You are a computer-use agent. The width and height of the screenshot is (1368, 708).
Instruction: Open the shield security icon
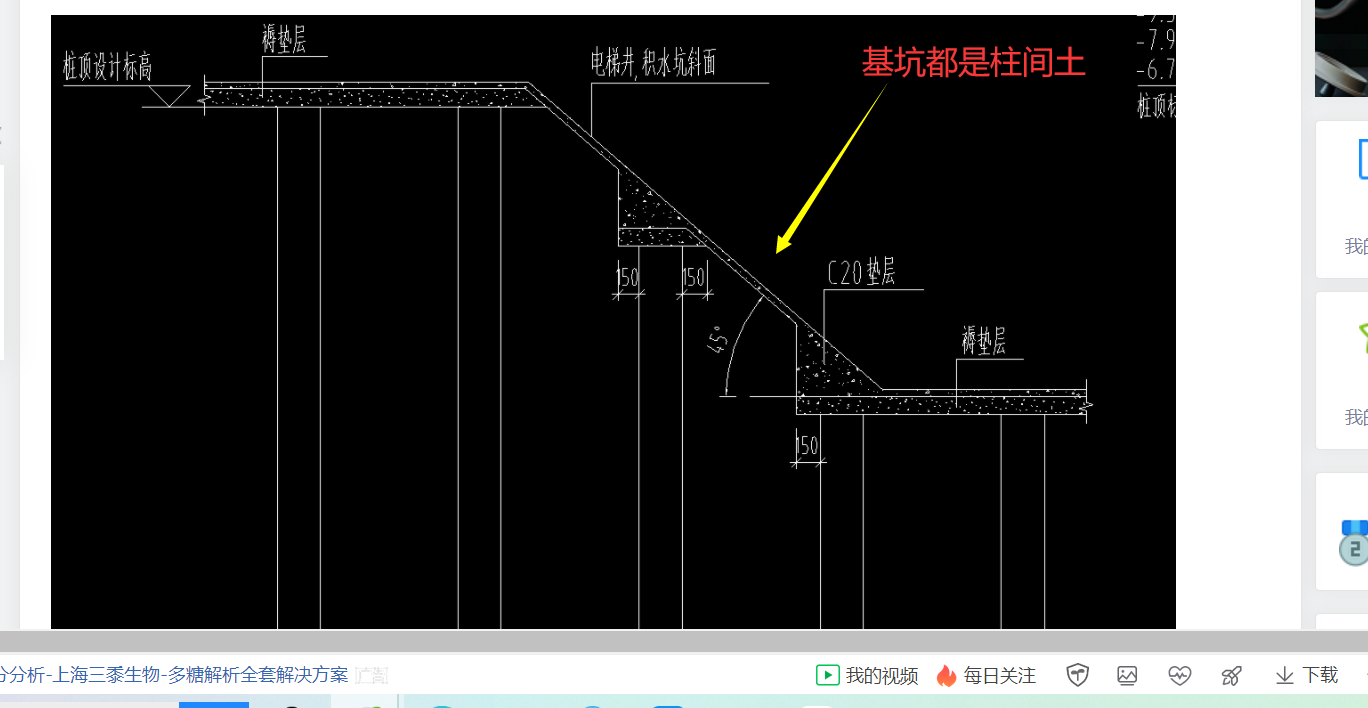click(x=1077, y=676)
